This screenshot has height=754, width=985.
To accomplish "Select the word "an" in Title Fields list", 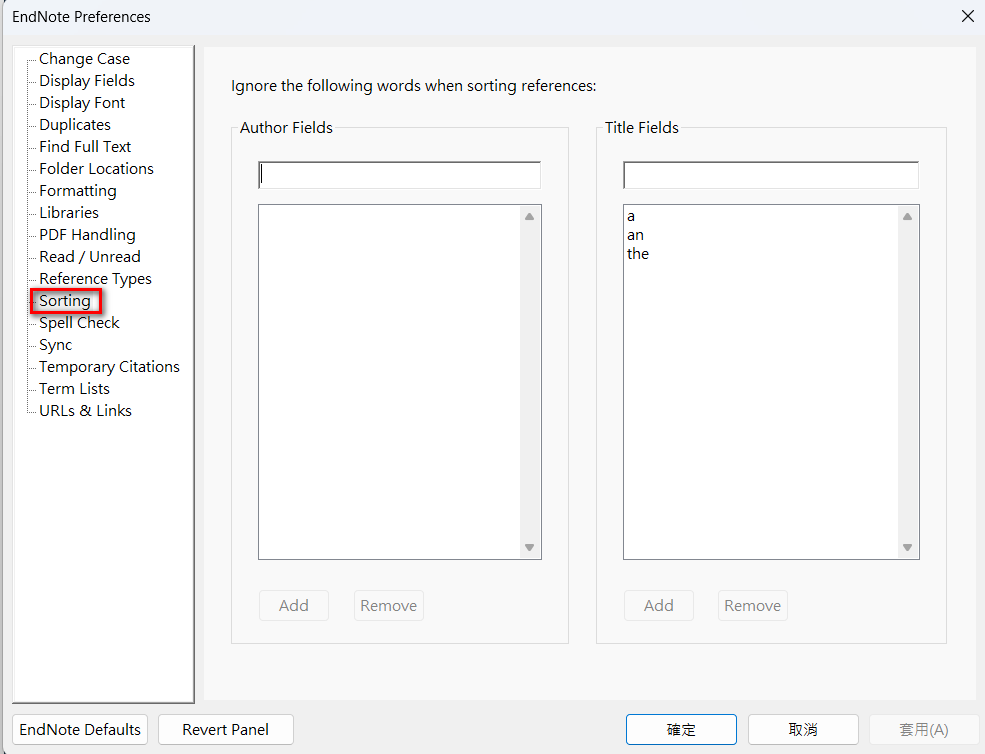I will pyautogui.click(x=635, y=235).
